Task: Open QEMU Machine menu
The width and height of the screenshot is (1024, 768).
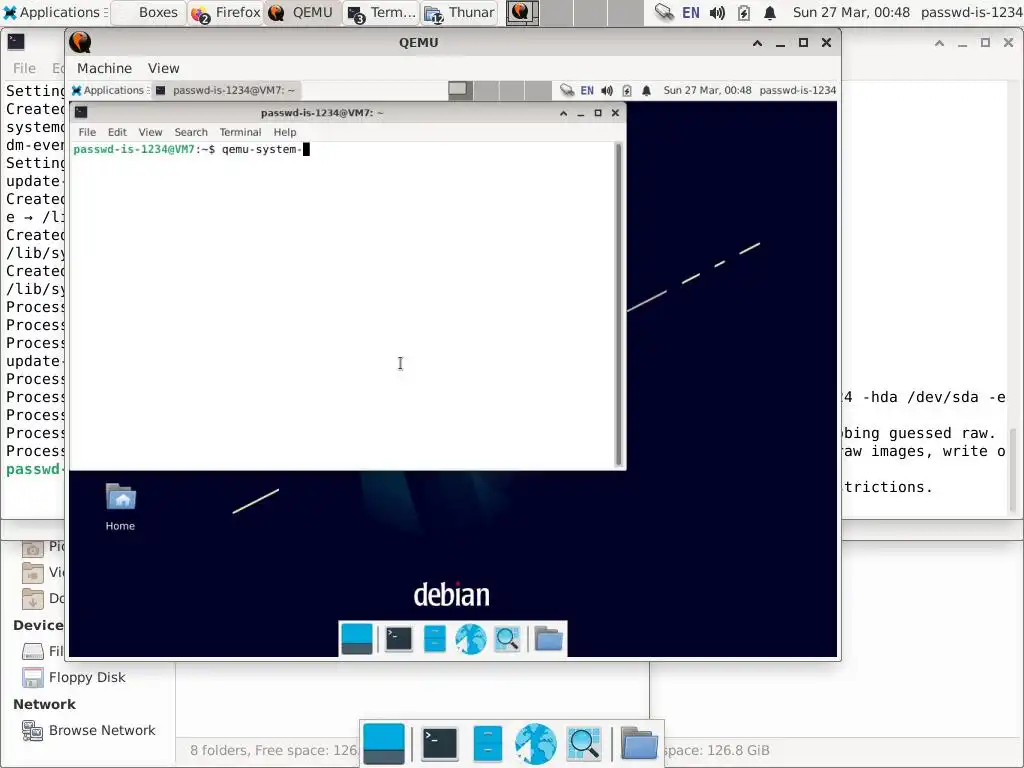Action: [x=104, y=68]
